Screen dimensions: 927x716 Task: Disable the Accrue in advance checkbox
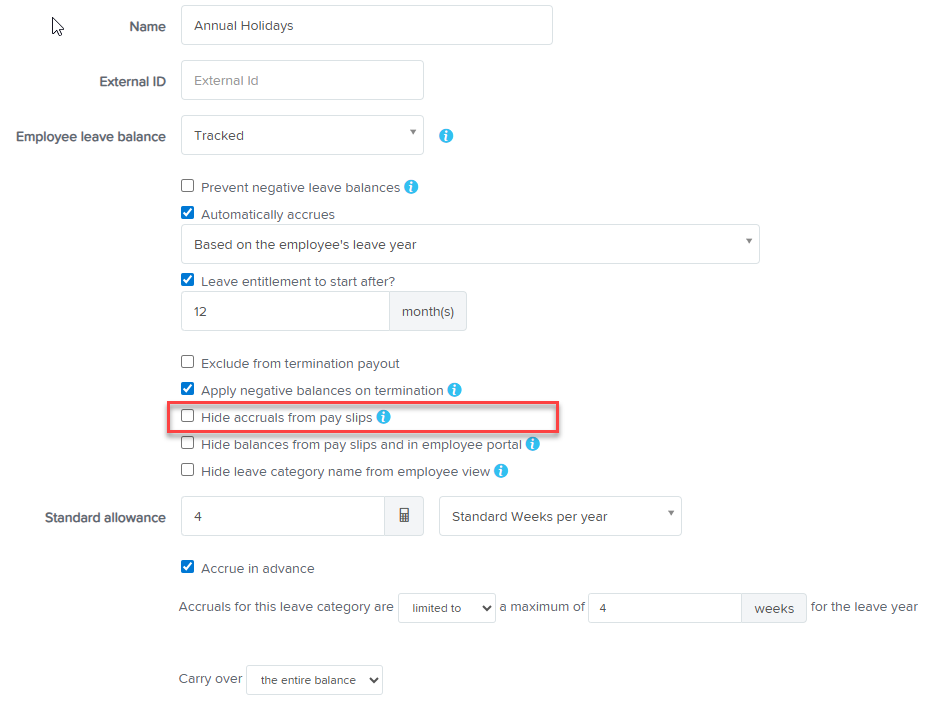point(187,567)
